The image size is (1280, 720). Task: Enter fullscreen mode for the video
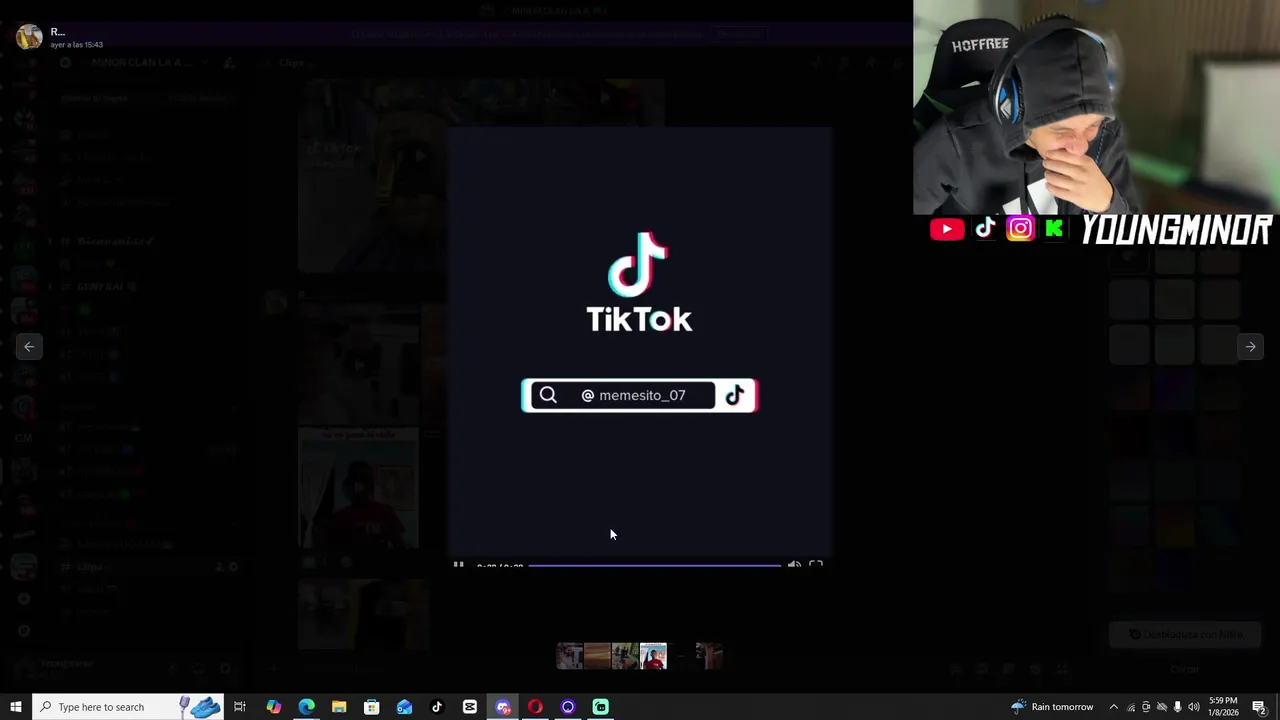point(816,565)
